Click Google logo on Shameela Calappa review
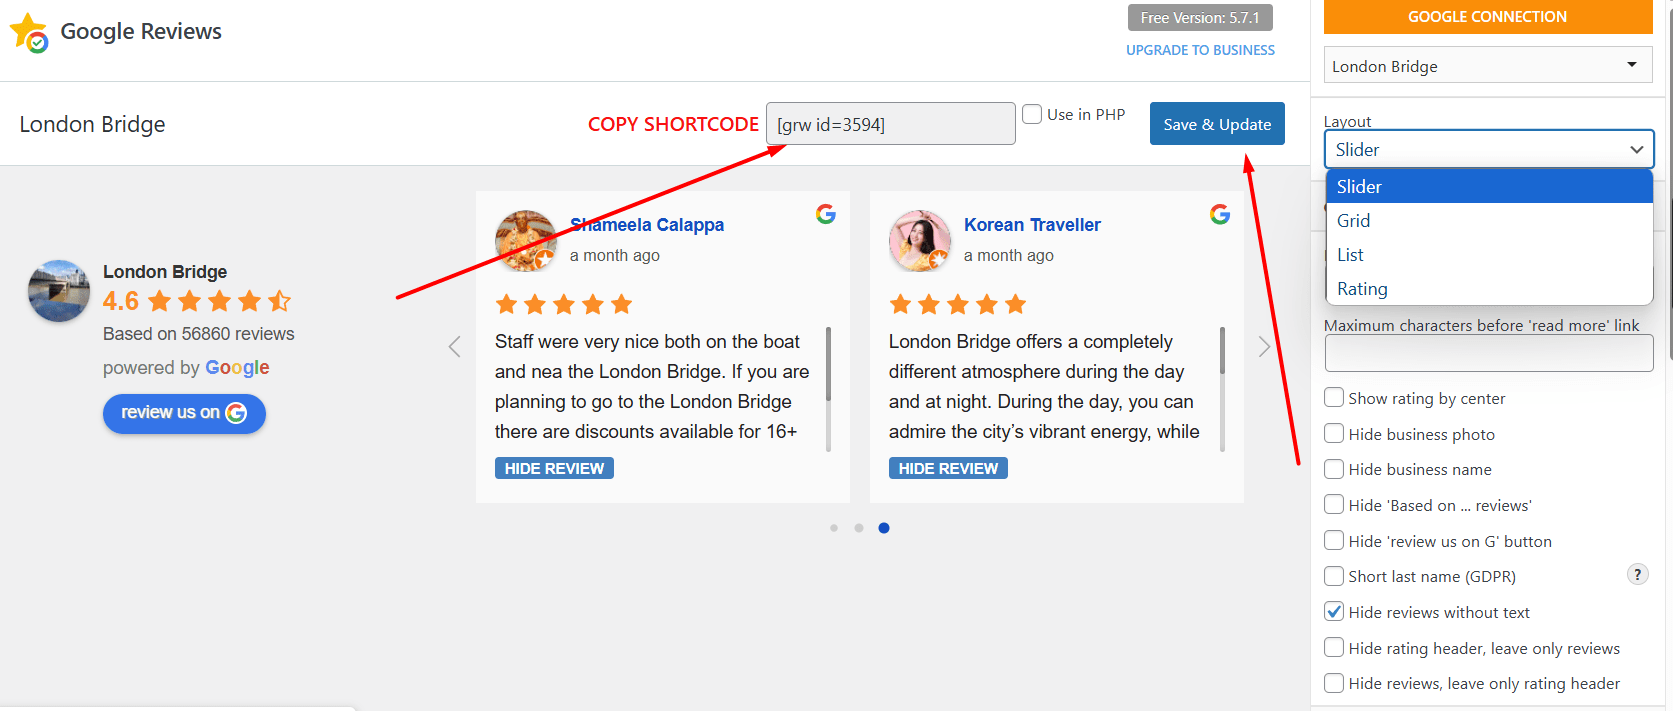This screenshot has height=711, width=1673. tap(825, 214)
